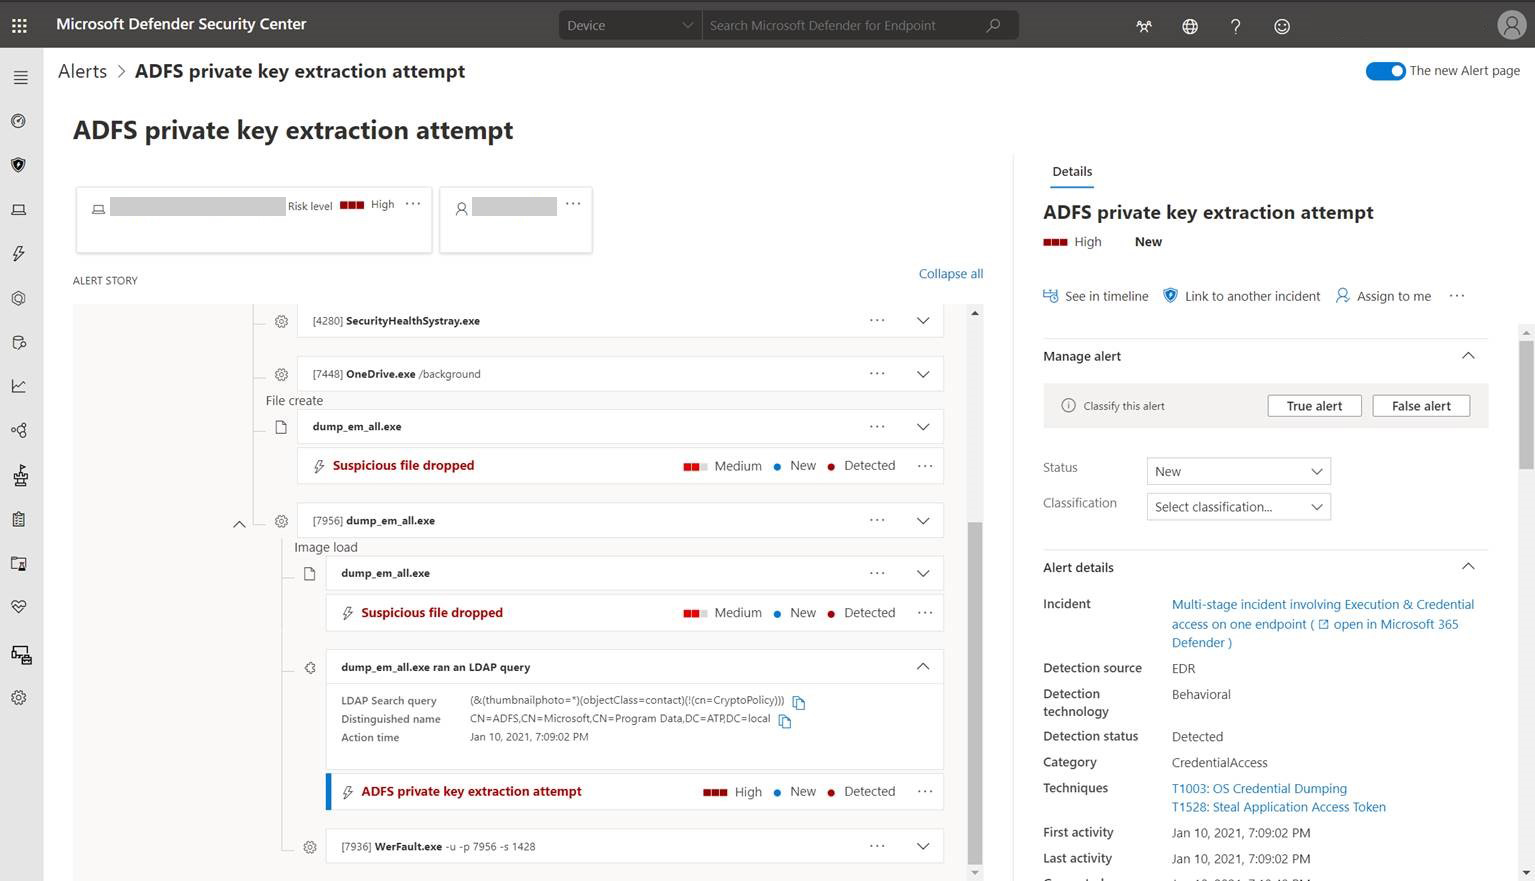Open the Status dropdown showing New

point(1238,470)
